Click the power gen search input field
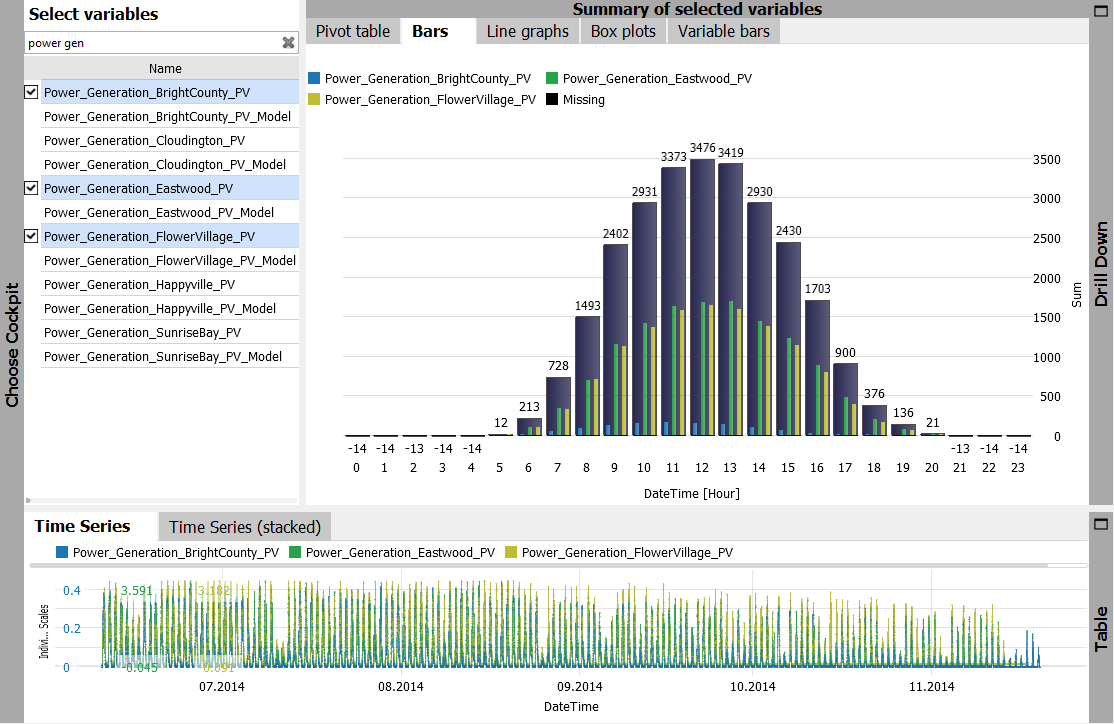 pyautogui.click(x=150, y=43)
